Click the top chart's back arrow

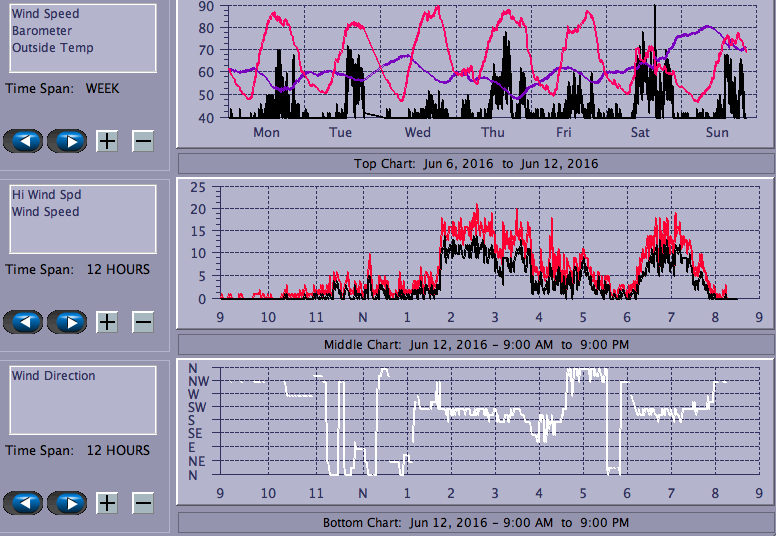pos(24,141)
